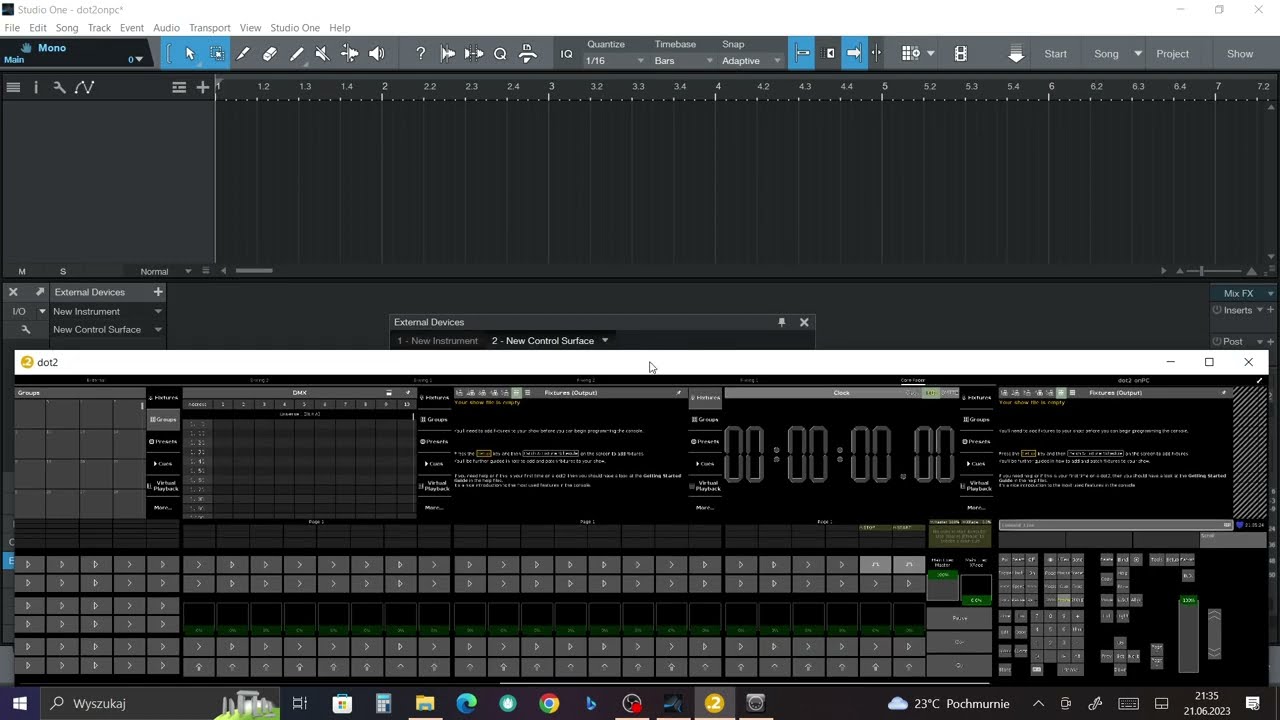Open dot2 from the Windows taskbar
This screenshot has height=720, width=1280.
pos(714,703)
